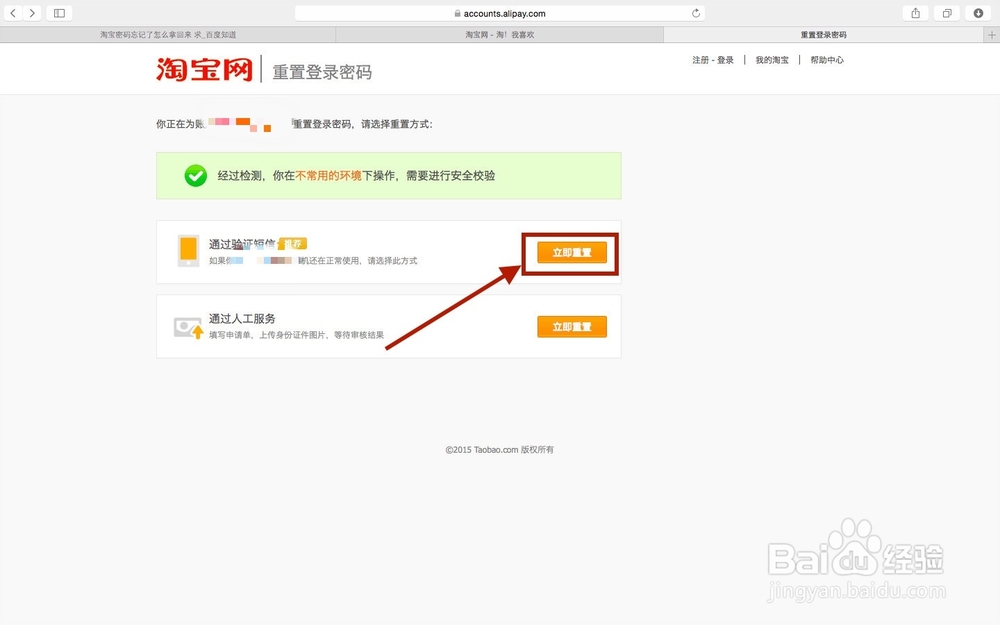Open the 帮助中心 link
The width and height of the screenshot is (1000, 625).
tap(828, 59)
